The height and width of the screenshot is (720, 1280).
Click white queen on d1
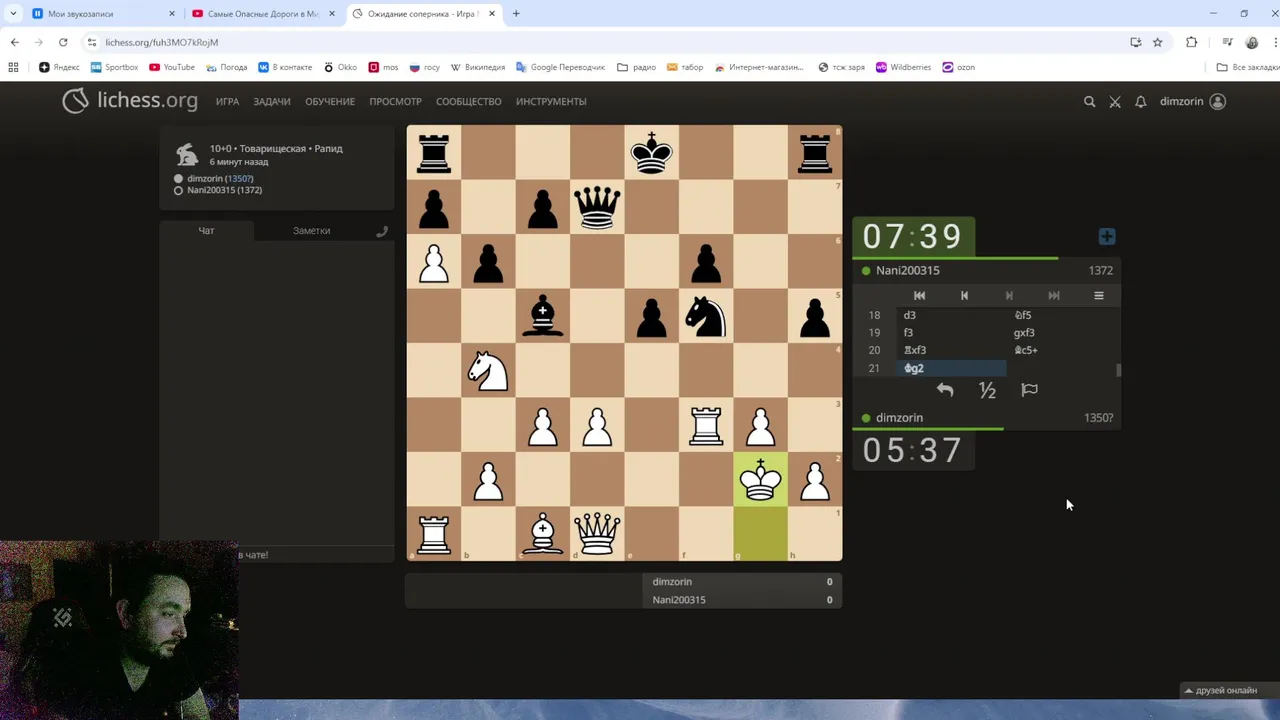click(597, 533)
